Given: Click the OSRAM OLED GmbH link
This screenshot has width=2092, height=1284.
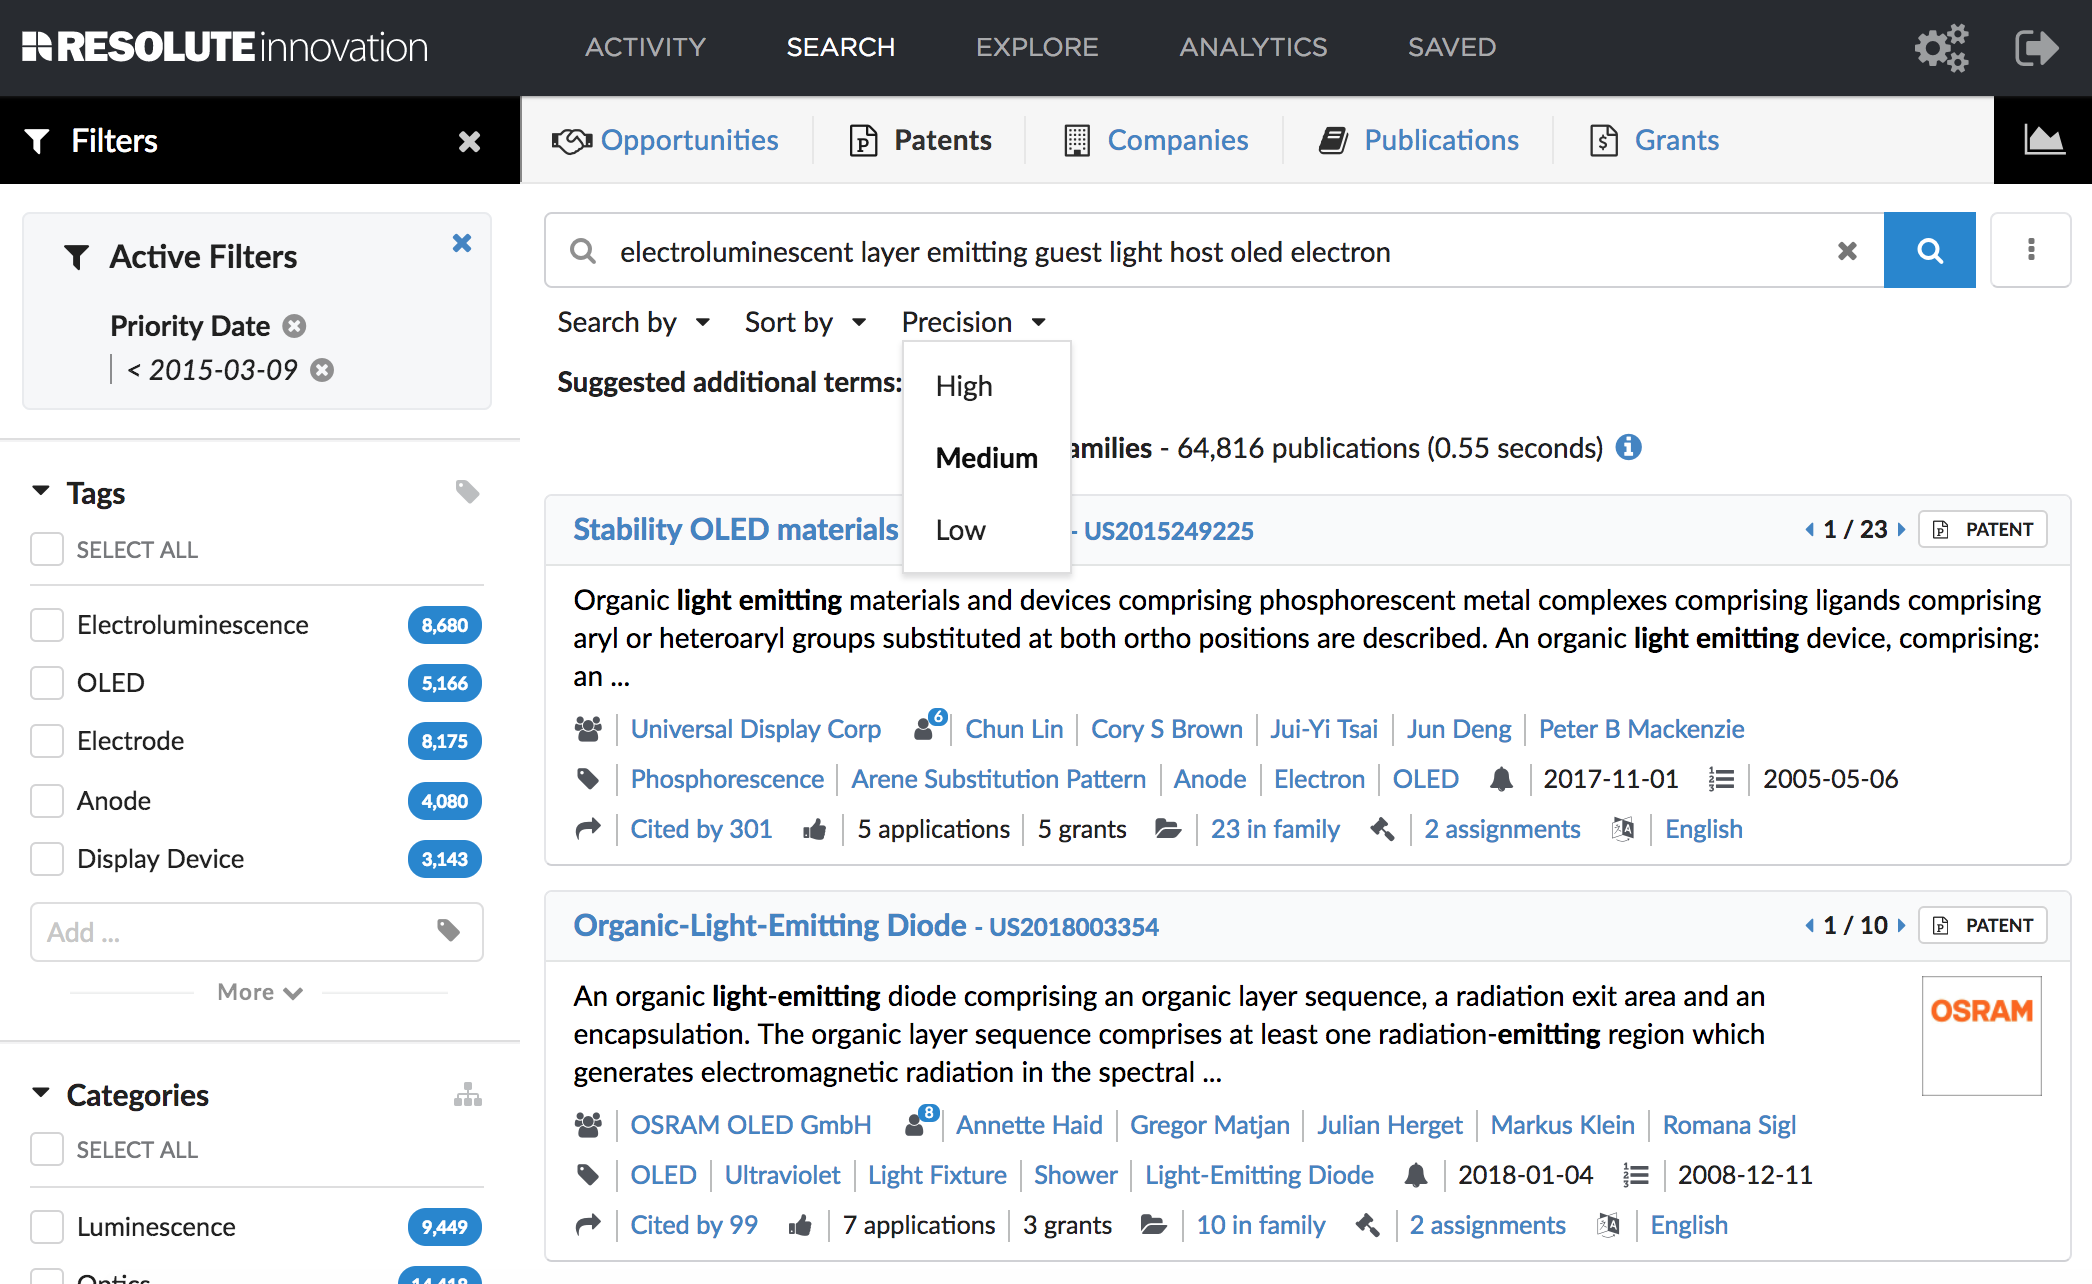Looking at the screenshot, I should pyautogui.click(x=750, y=1125).
